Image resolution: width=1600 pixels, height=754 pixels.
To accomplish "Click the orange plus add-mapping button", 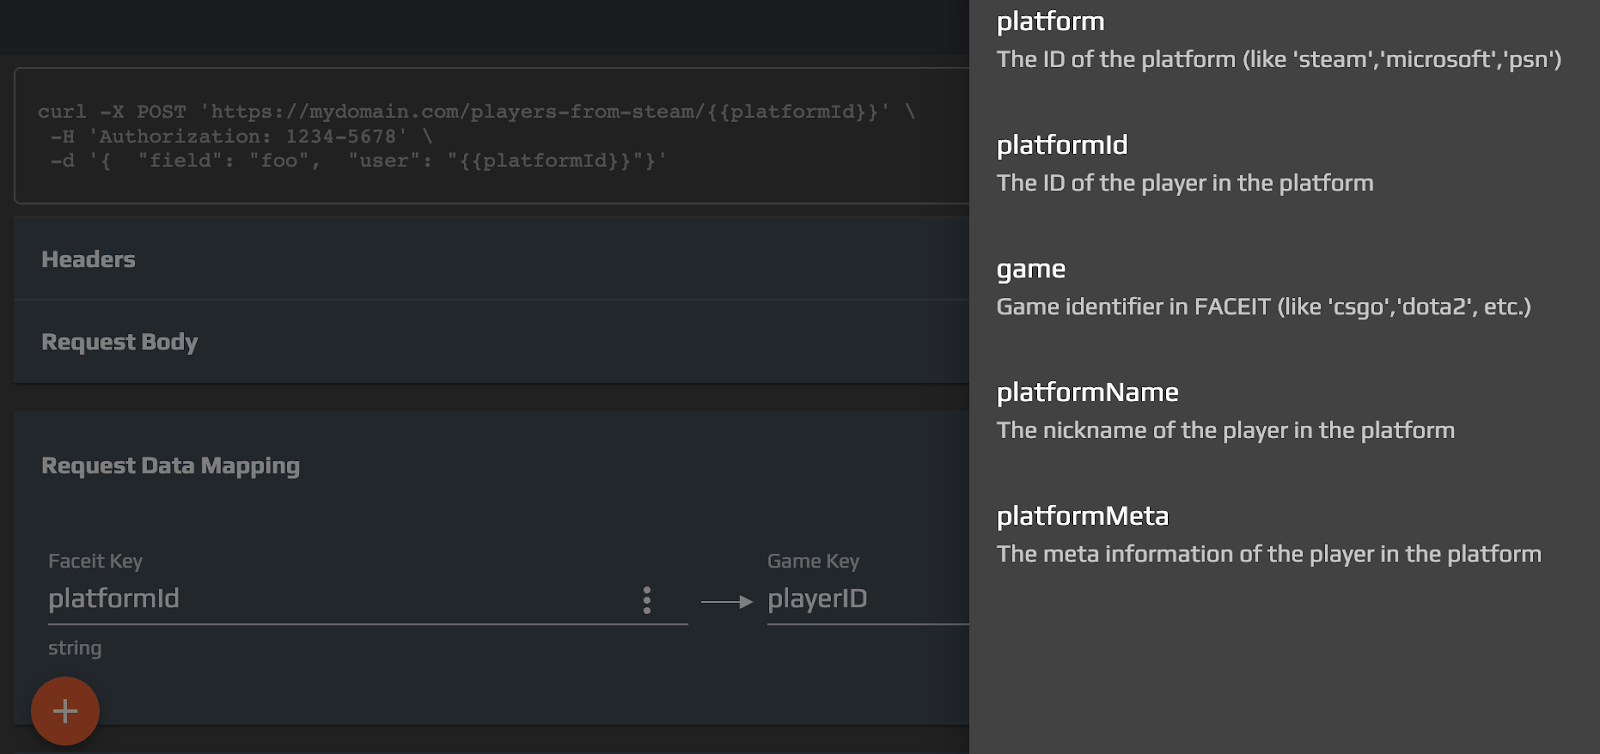I will pos(65,711).
